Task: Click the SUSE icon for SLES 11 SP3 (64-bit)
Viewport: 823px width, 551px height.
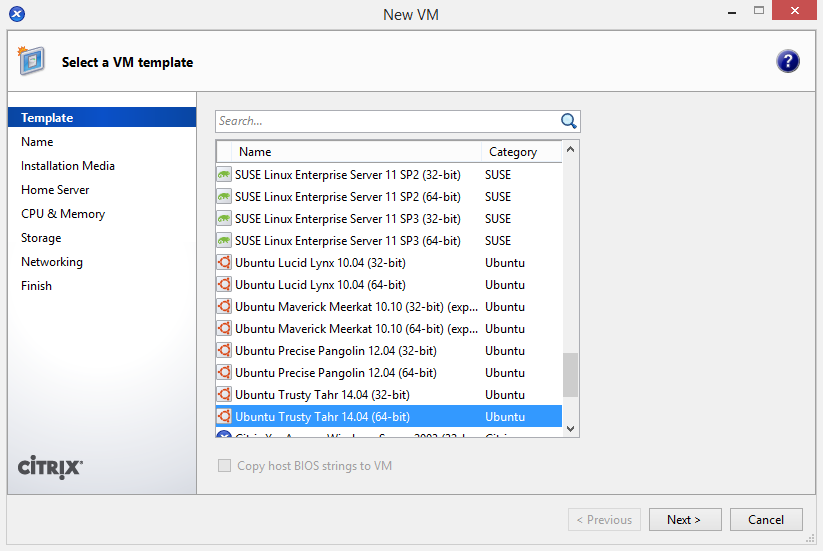Action: pos(224,241)
